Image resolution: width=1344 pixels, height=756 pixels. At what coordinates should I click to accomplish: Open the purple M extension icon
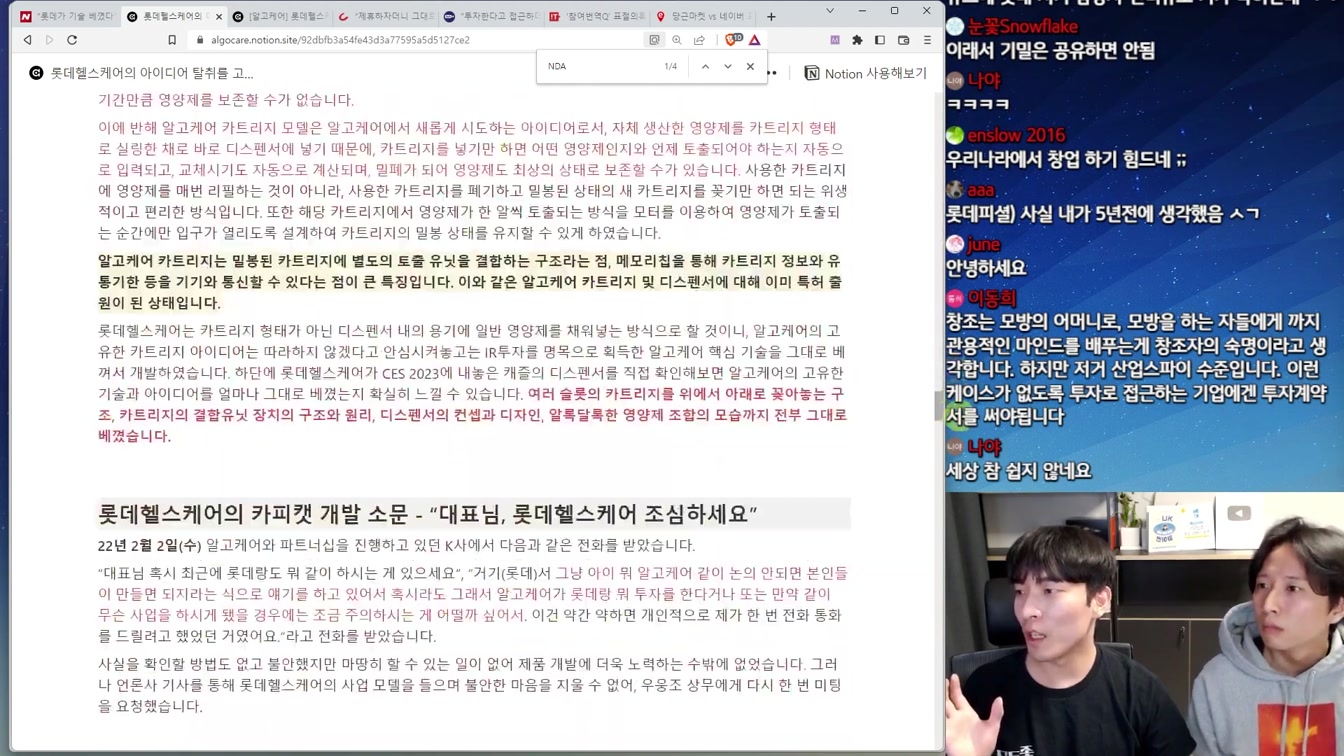(835, 40)
